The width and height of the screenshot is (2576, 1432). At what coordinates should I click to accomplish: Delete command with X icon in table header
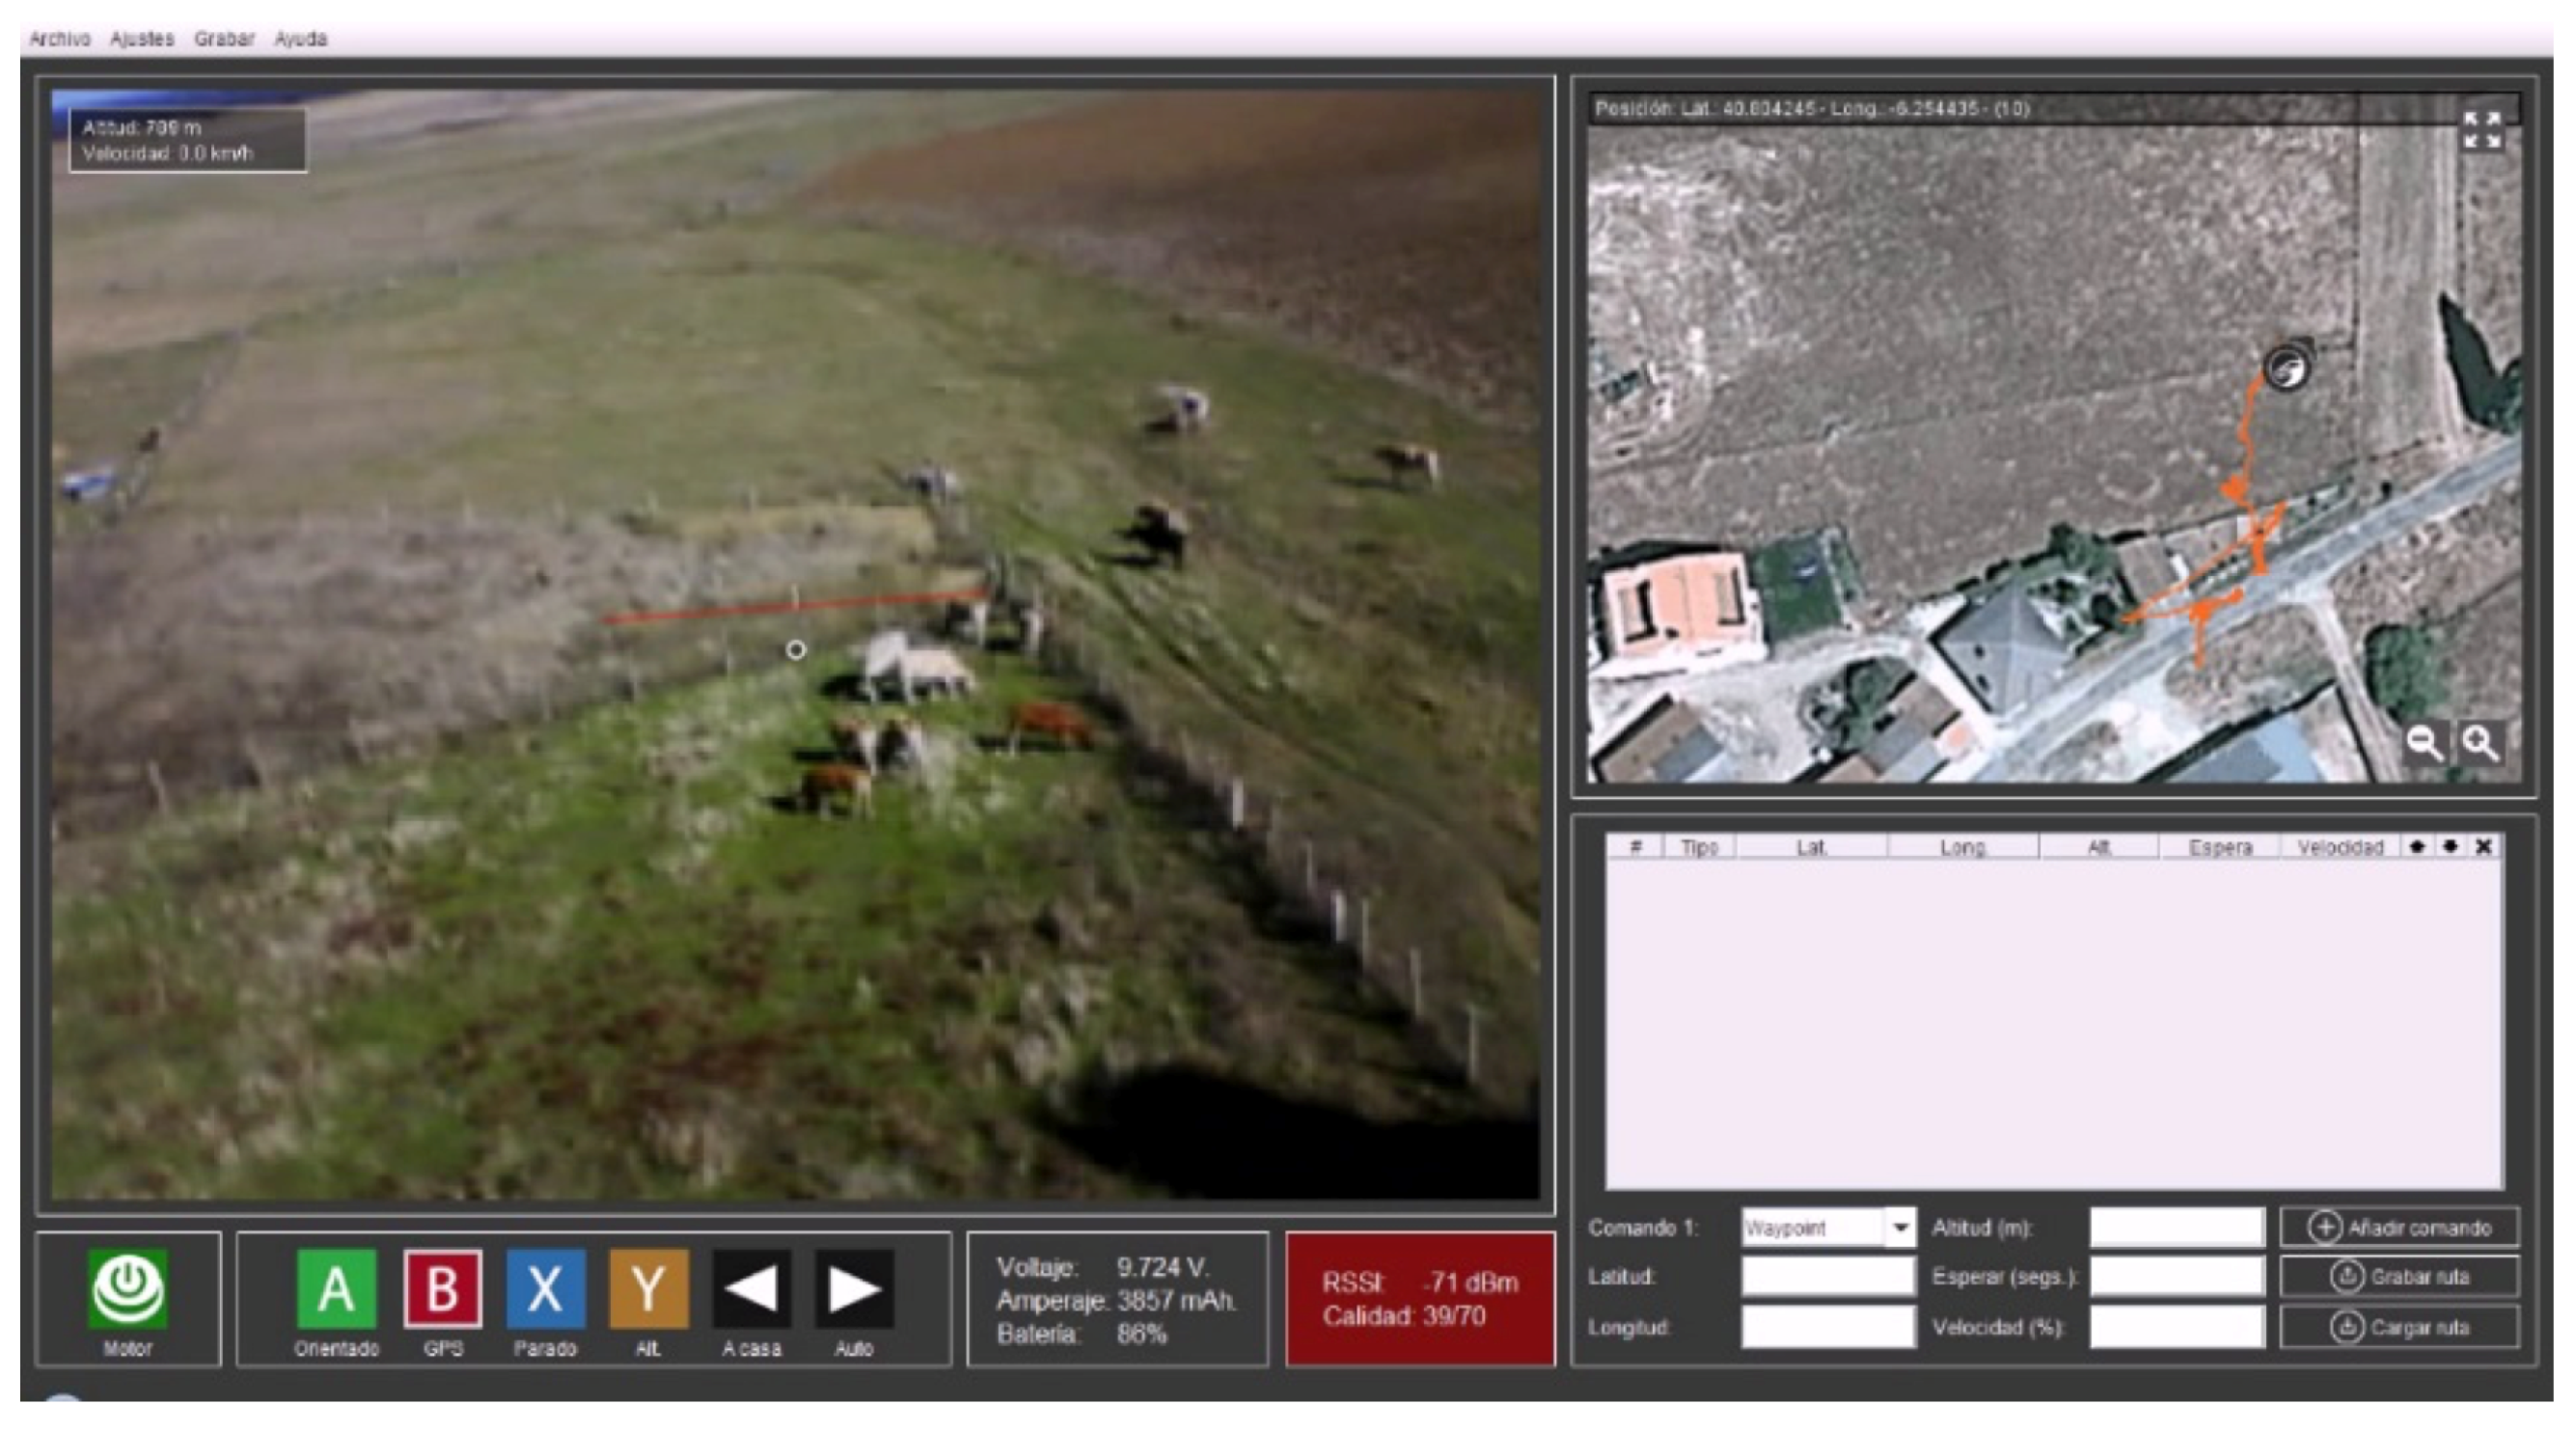tap(2483, 847)
